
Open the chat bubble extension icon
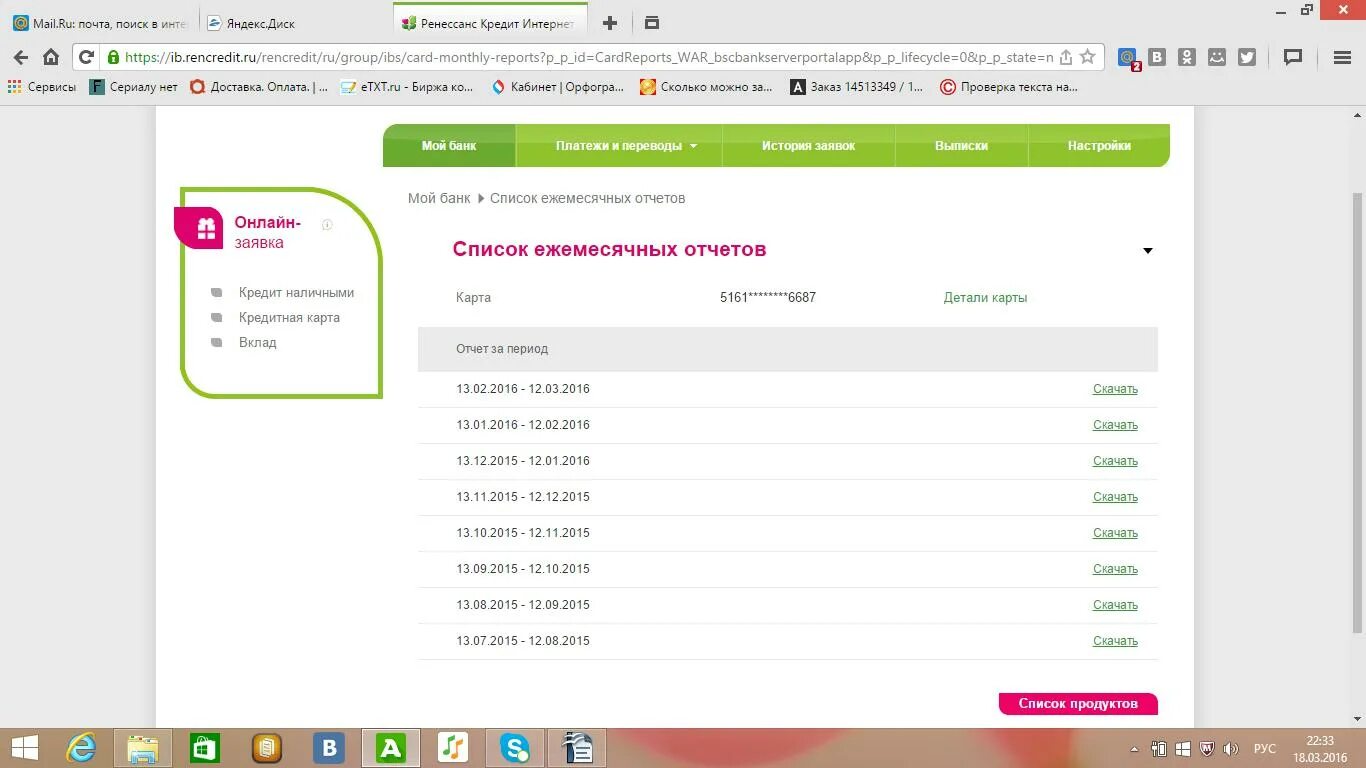1293,57
